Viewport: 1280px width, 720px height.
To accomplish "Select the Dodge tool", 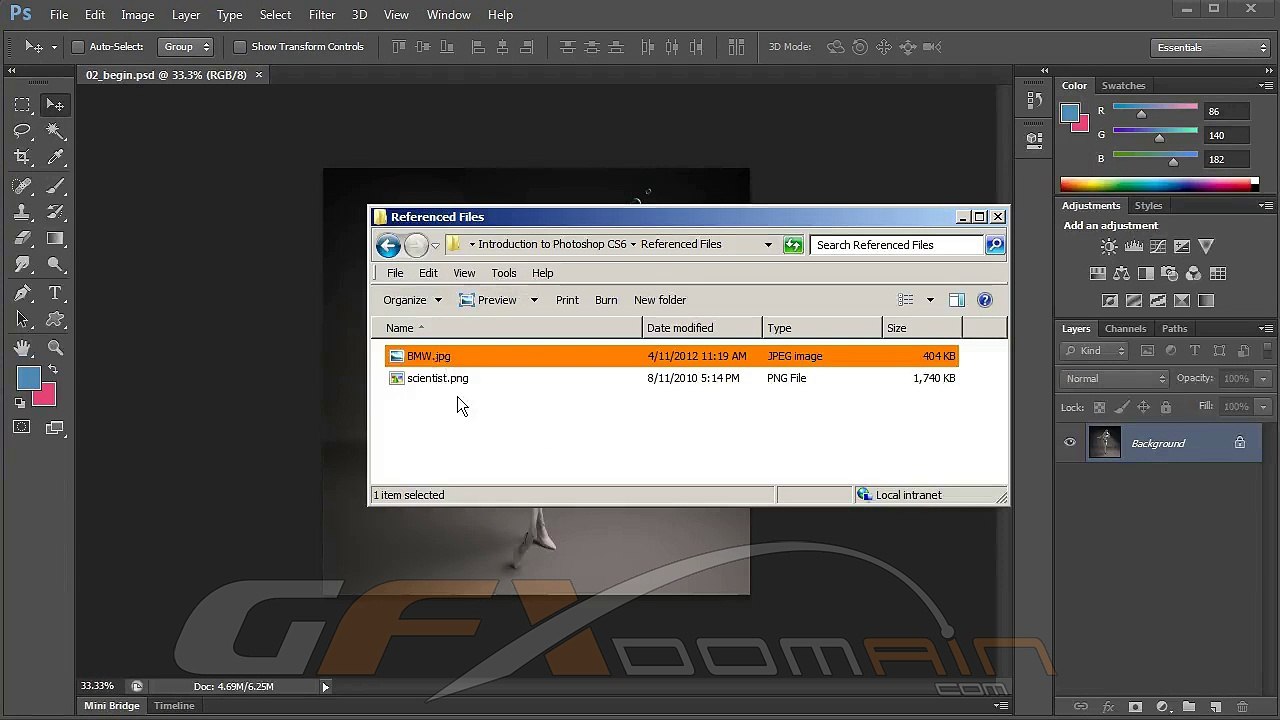I will [x=56, y=264].
